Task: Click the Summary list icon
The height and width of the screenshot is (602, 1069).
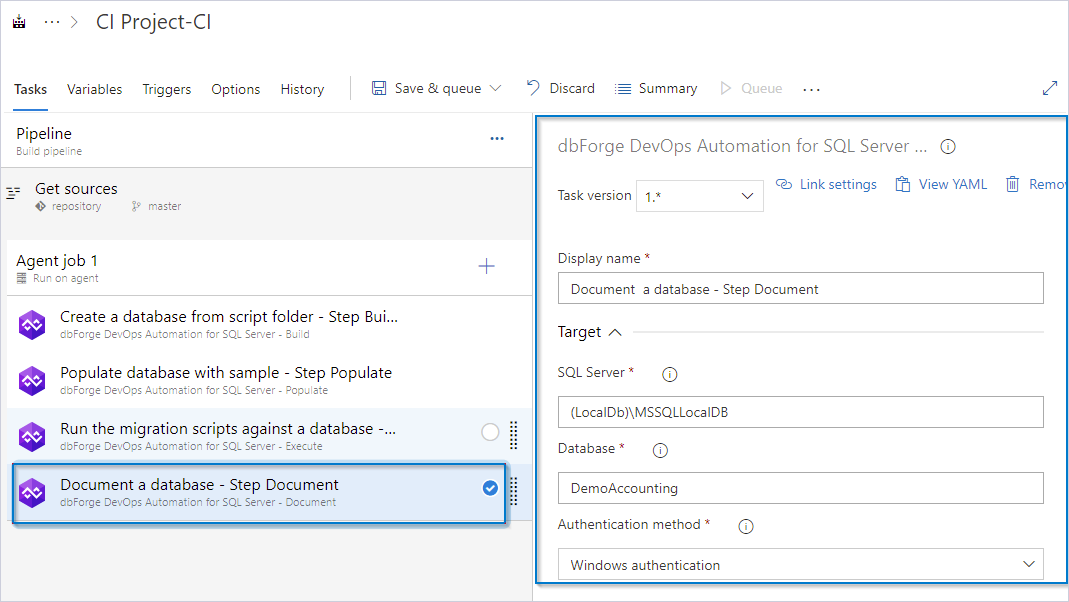Action: coord(623,89)
